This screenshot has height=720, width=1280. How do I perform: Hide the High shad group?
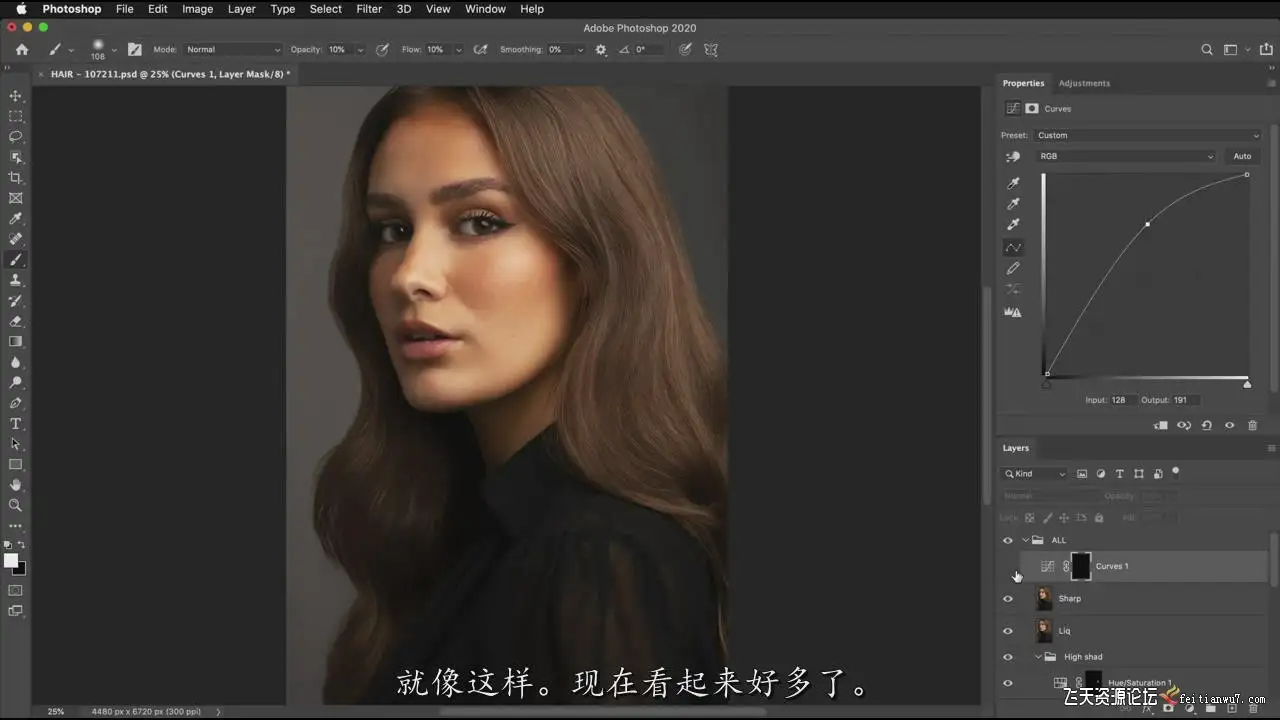click(x=1008, y=657)
